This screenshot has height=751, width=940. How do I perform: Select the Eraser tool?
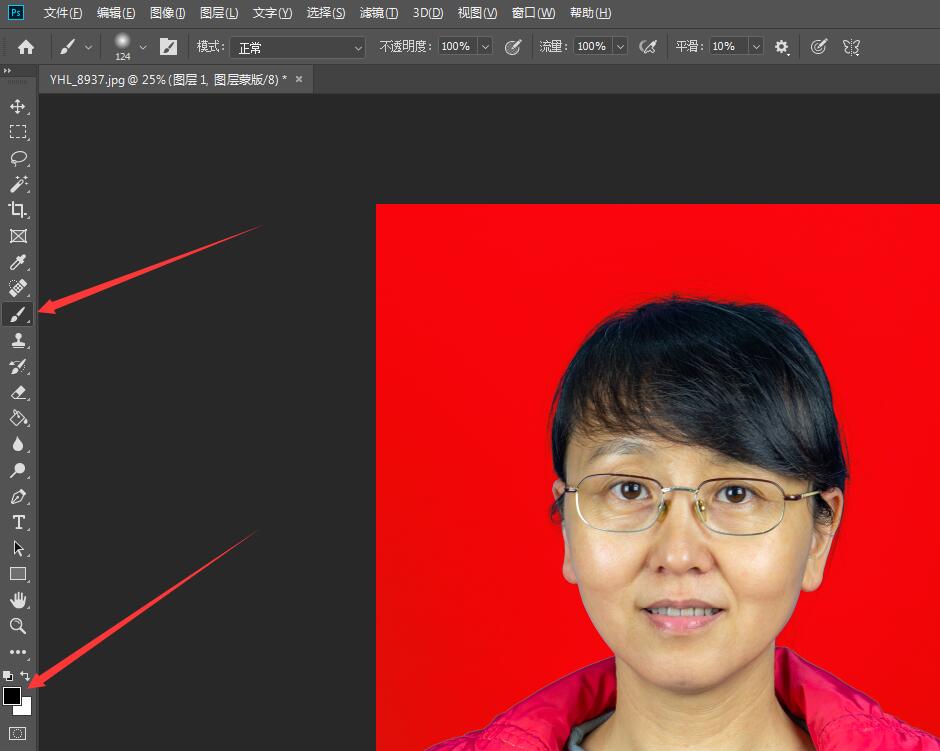click(x=17, y=392)
